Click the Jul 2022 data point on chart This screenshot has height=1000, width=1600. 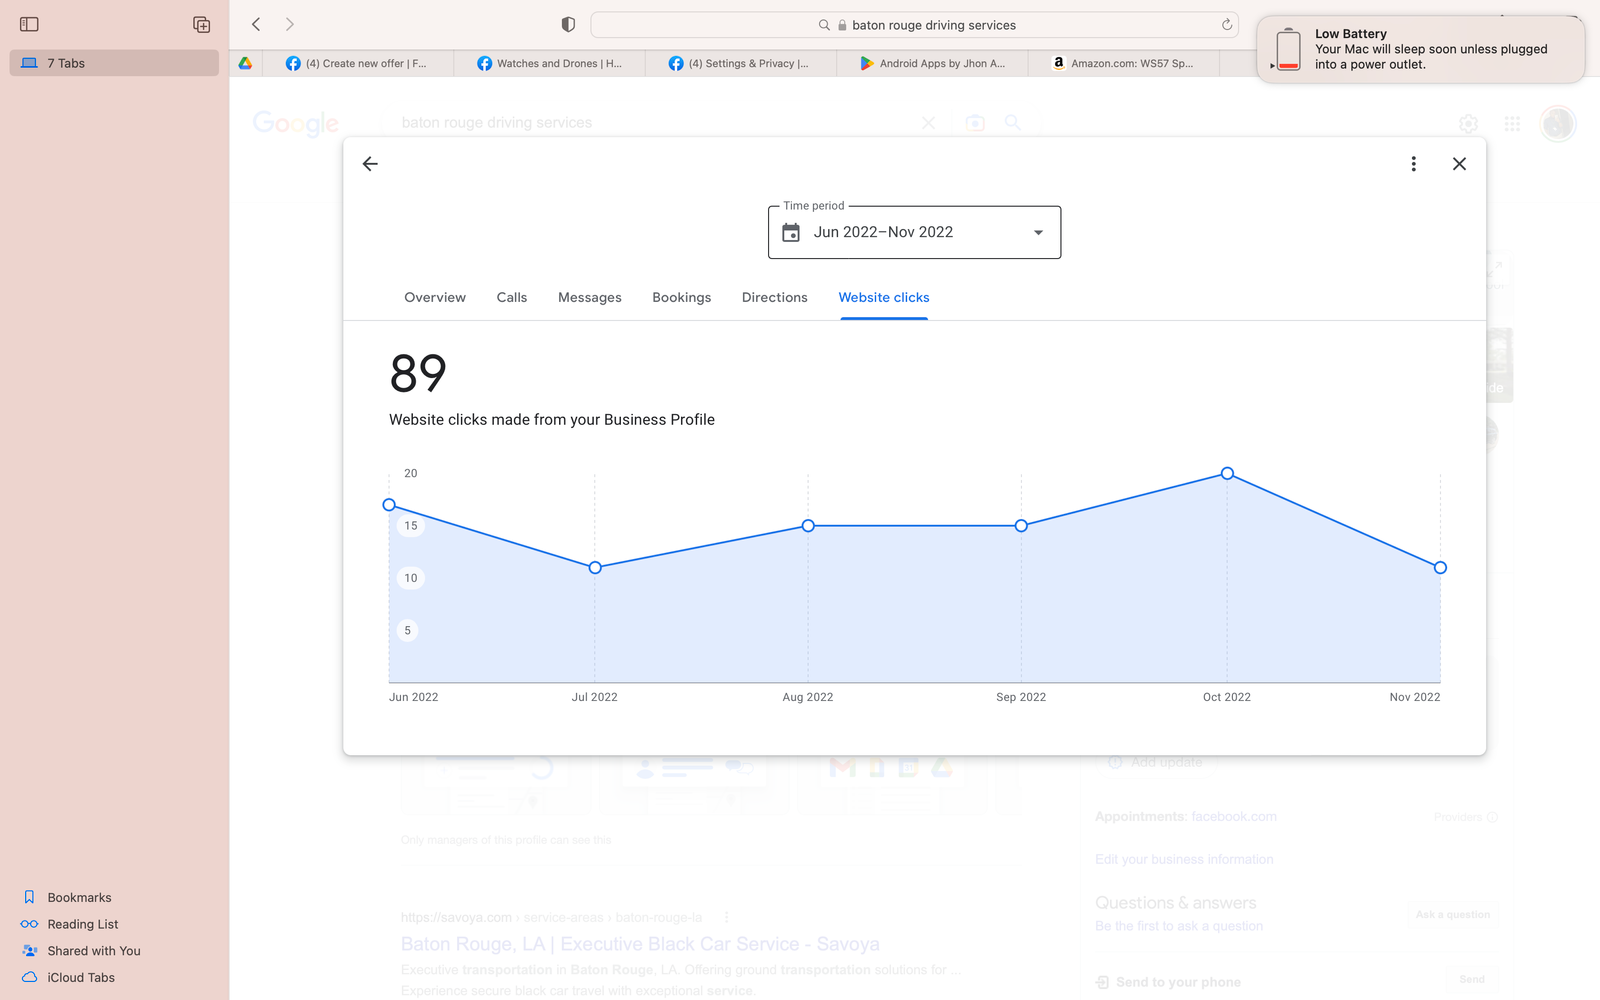[x=595, y=568]
